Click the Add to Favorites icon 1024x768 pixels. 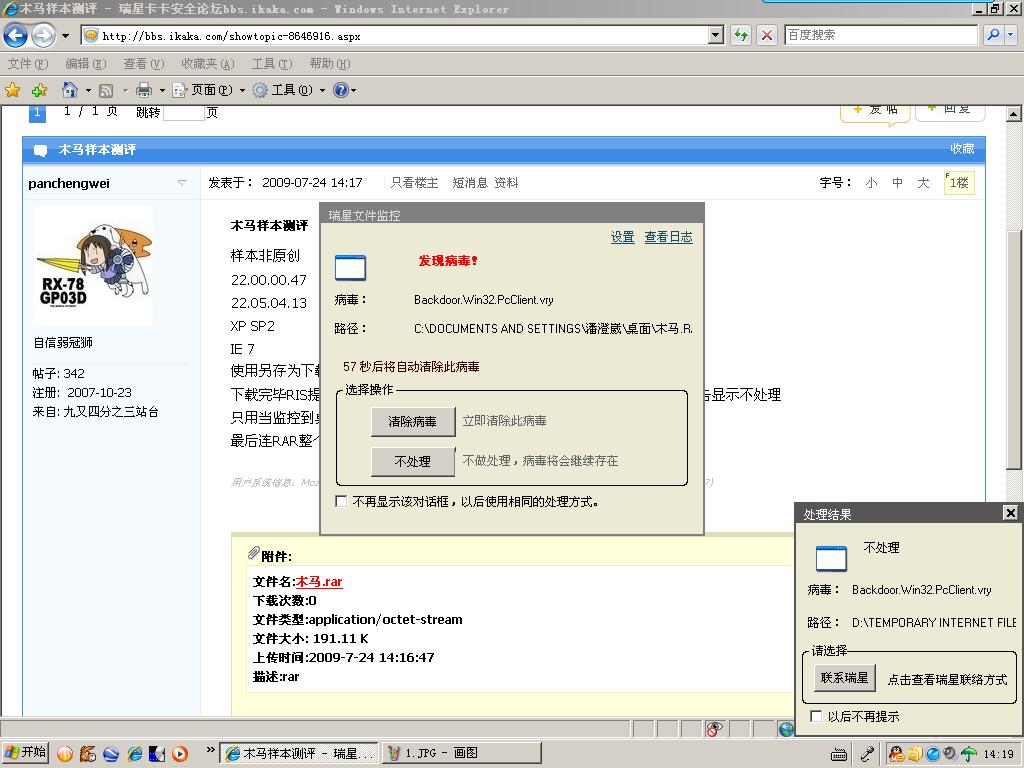point(40,90)
